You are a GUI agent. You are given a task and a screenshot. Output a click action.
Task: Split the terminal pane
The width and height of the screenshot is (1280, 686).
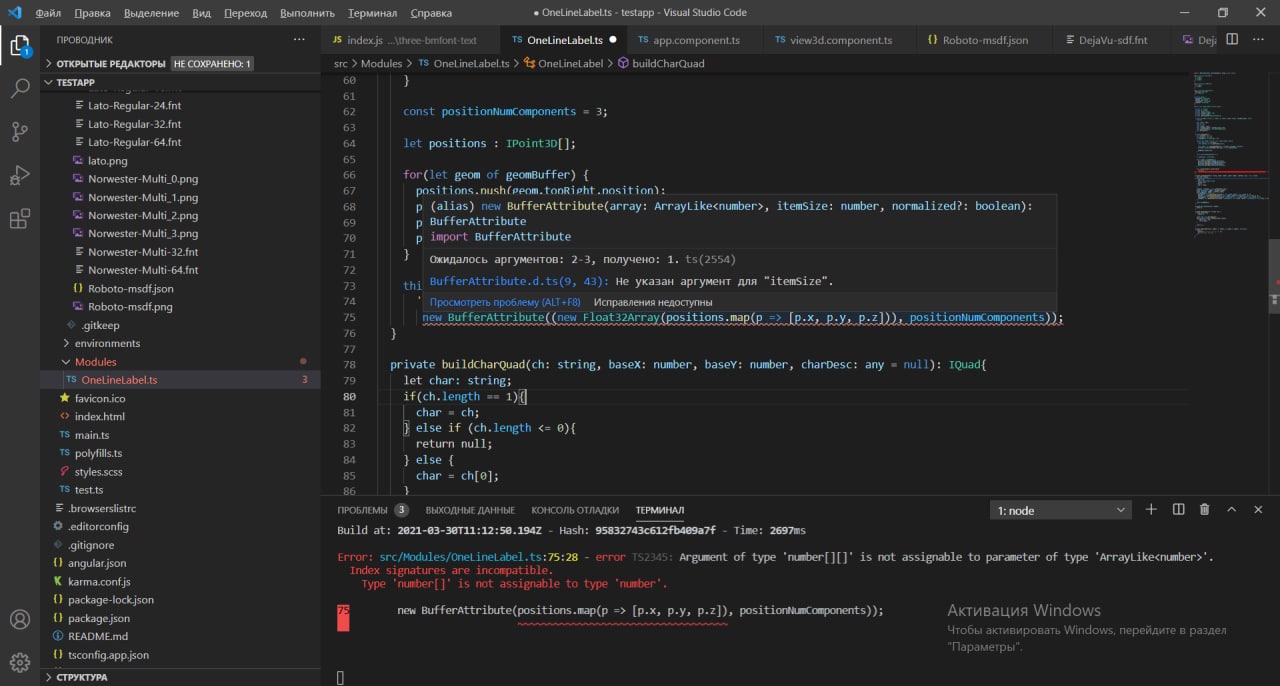coord(1178,510)
